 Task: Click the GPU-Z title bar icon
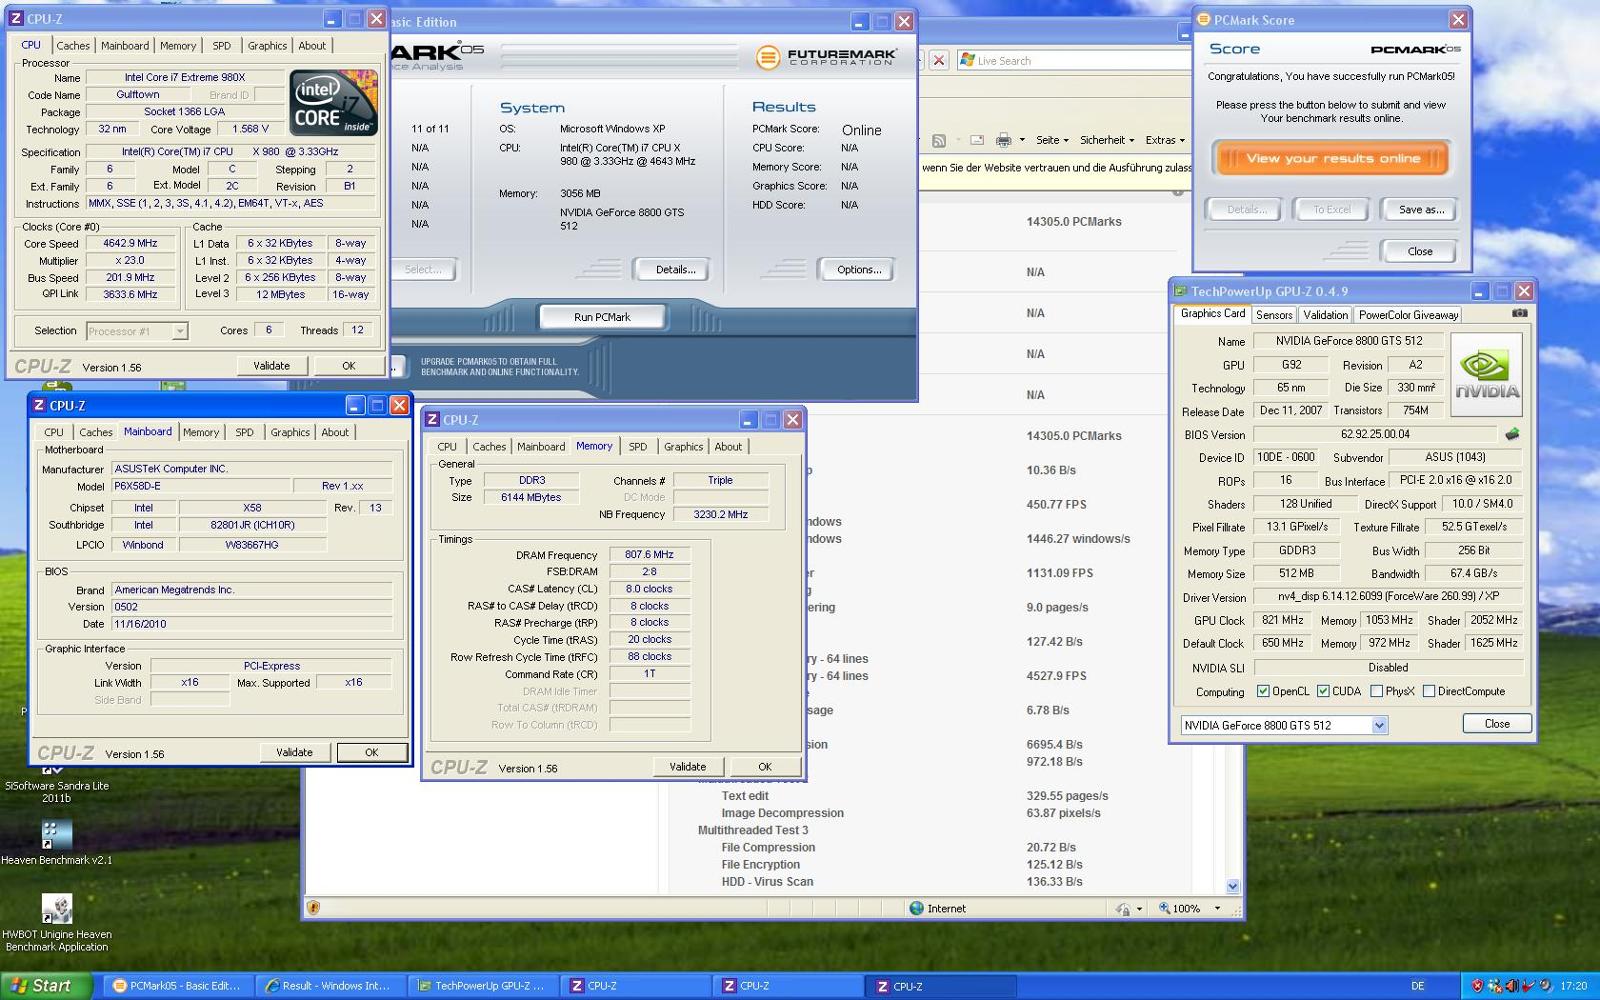point(1180,291)
